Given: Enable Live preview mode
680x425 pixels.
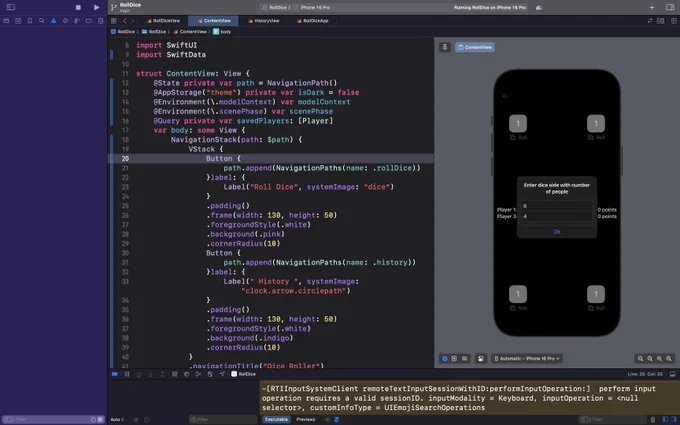Looking at the screenshot, I should point(445,359).
